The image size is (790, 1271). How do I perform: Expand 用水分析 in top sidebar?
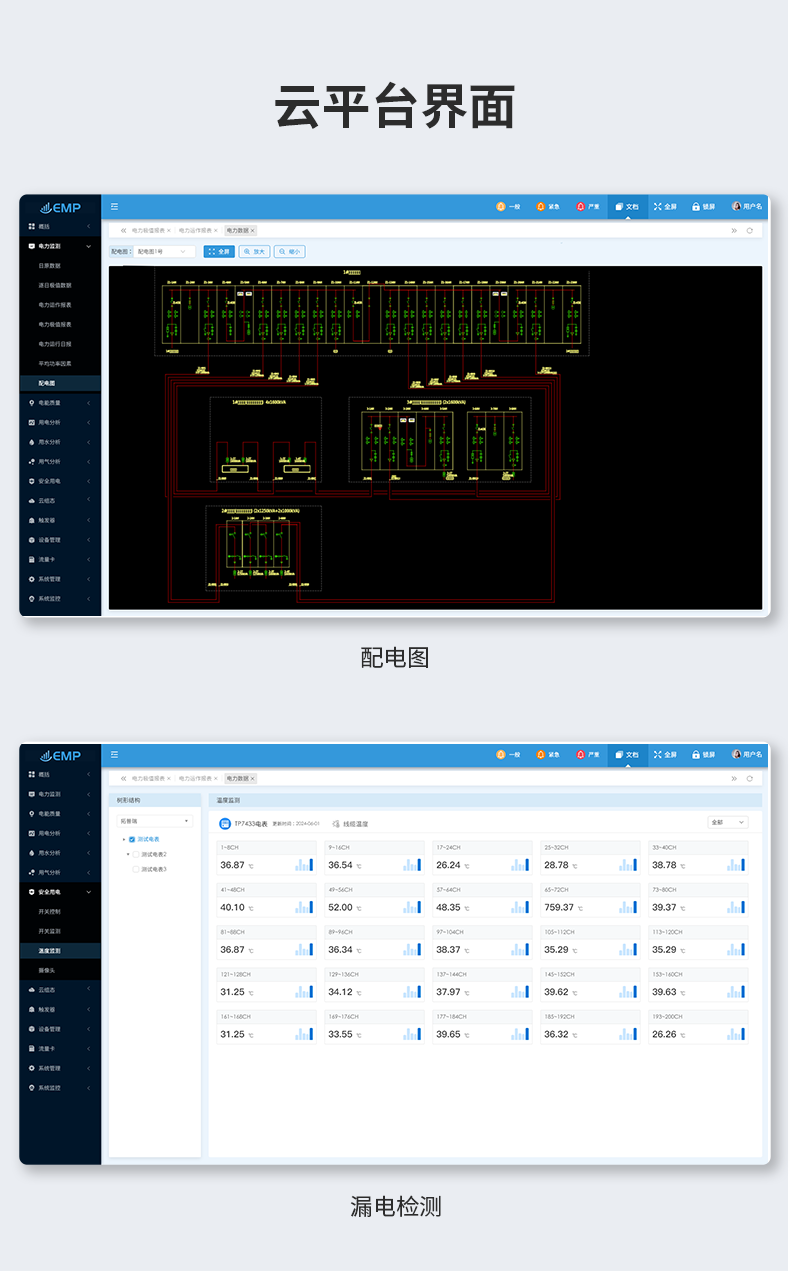pyautogui.click(x=60, y=441)
